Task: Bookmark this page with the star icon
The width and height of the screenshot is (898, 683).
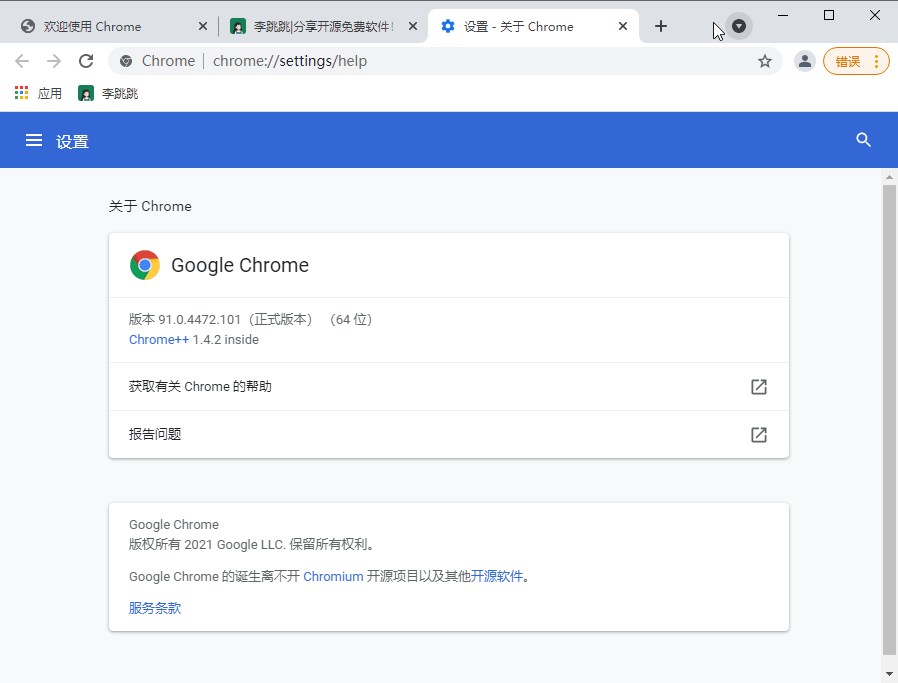Action: (765, 61)
